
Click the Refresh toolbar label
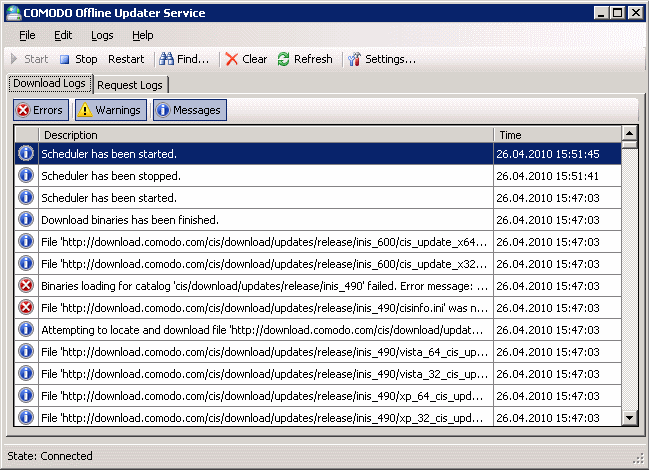[313, 59]
